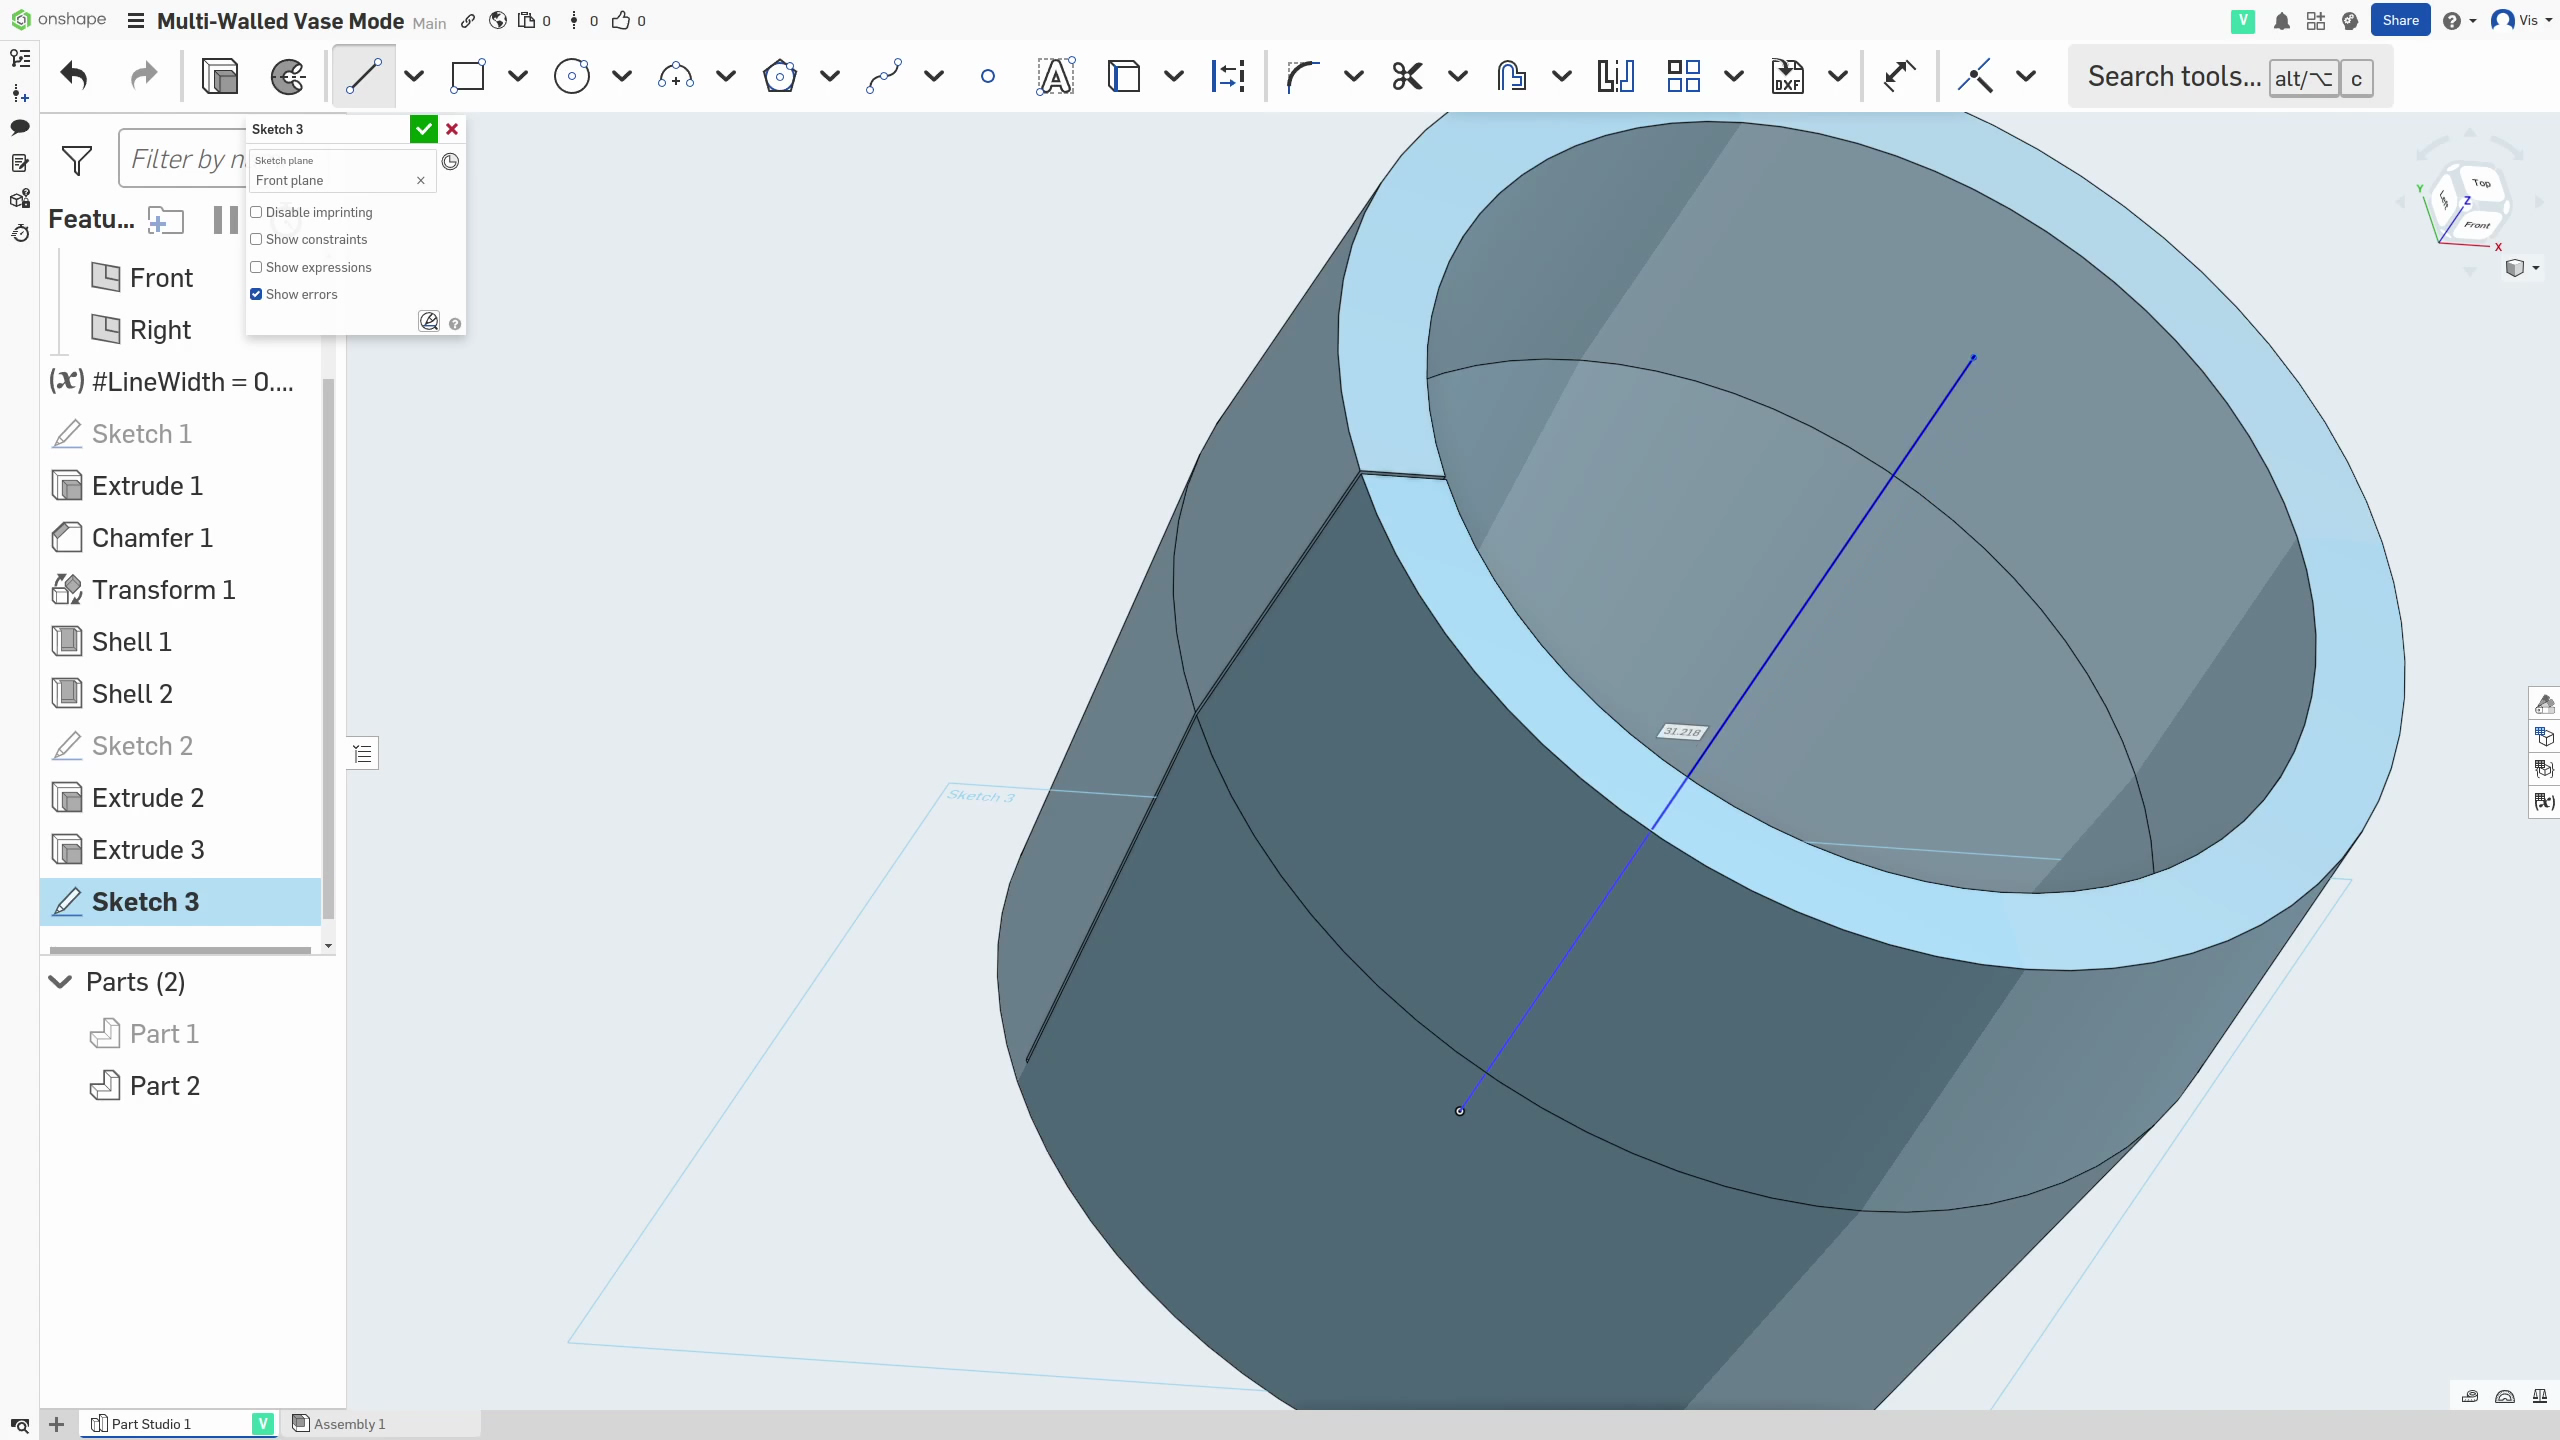Accept Sketch 3 with green checkmark
The height and width of the screenshot is (1440, 2560).
pyautogui.click(x=424, y=129)
